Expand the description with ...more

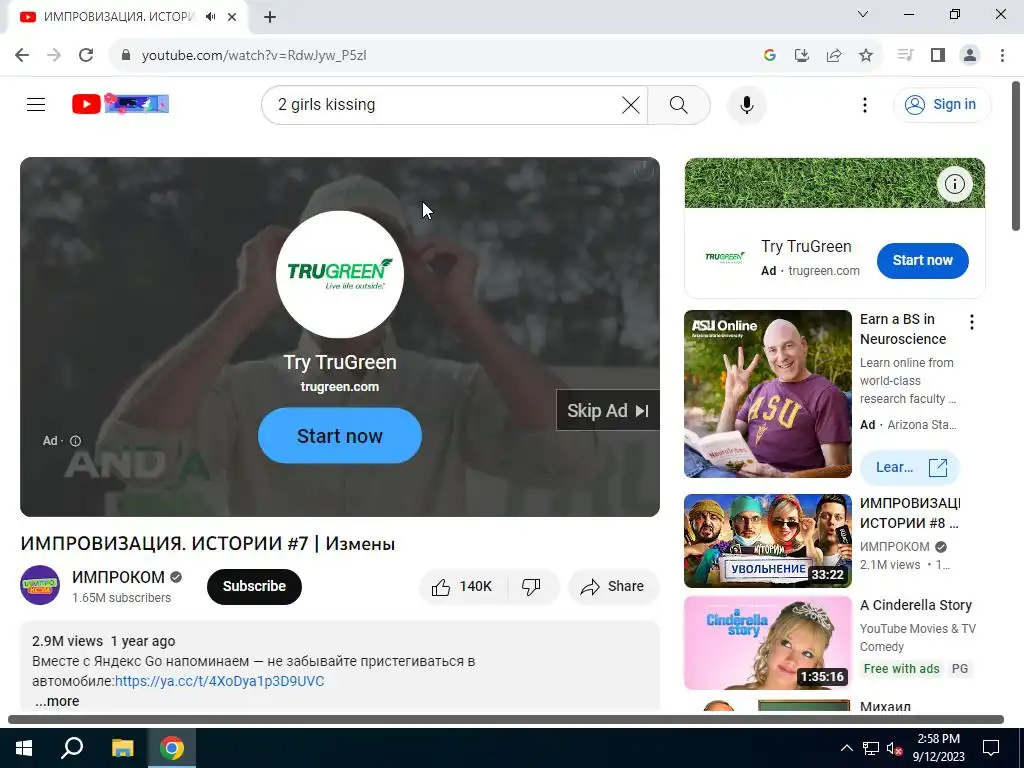click(x=57, y=701)
